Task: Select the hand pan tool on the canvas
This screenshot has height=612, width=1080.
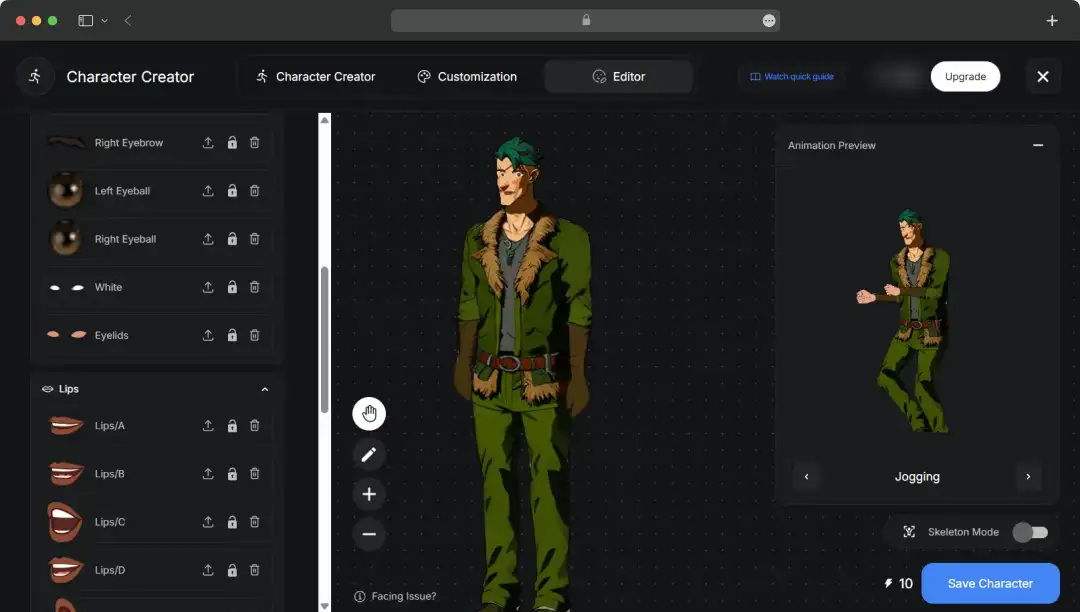Action: (x=369, y=413)
